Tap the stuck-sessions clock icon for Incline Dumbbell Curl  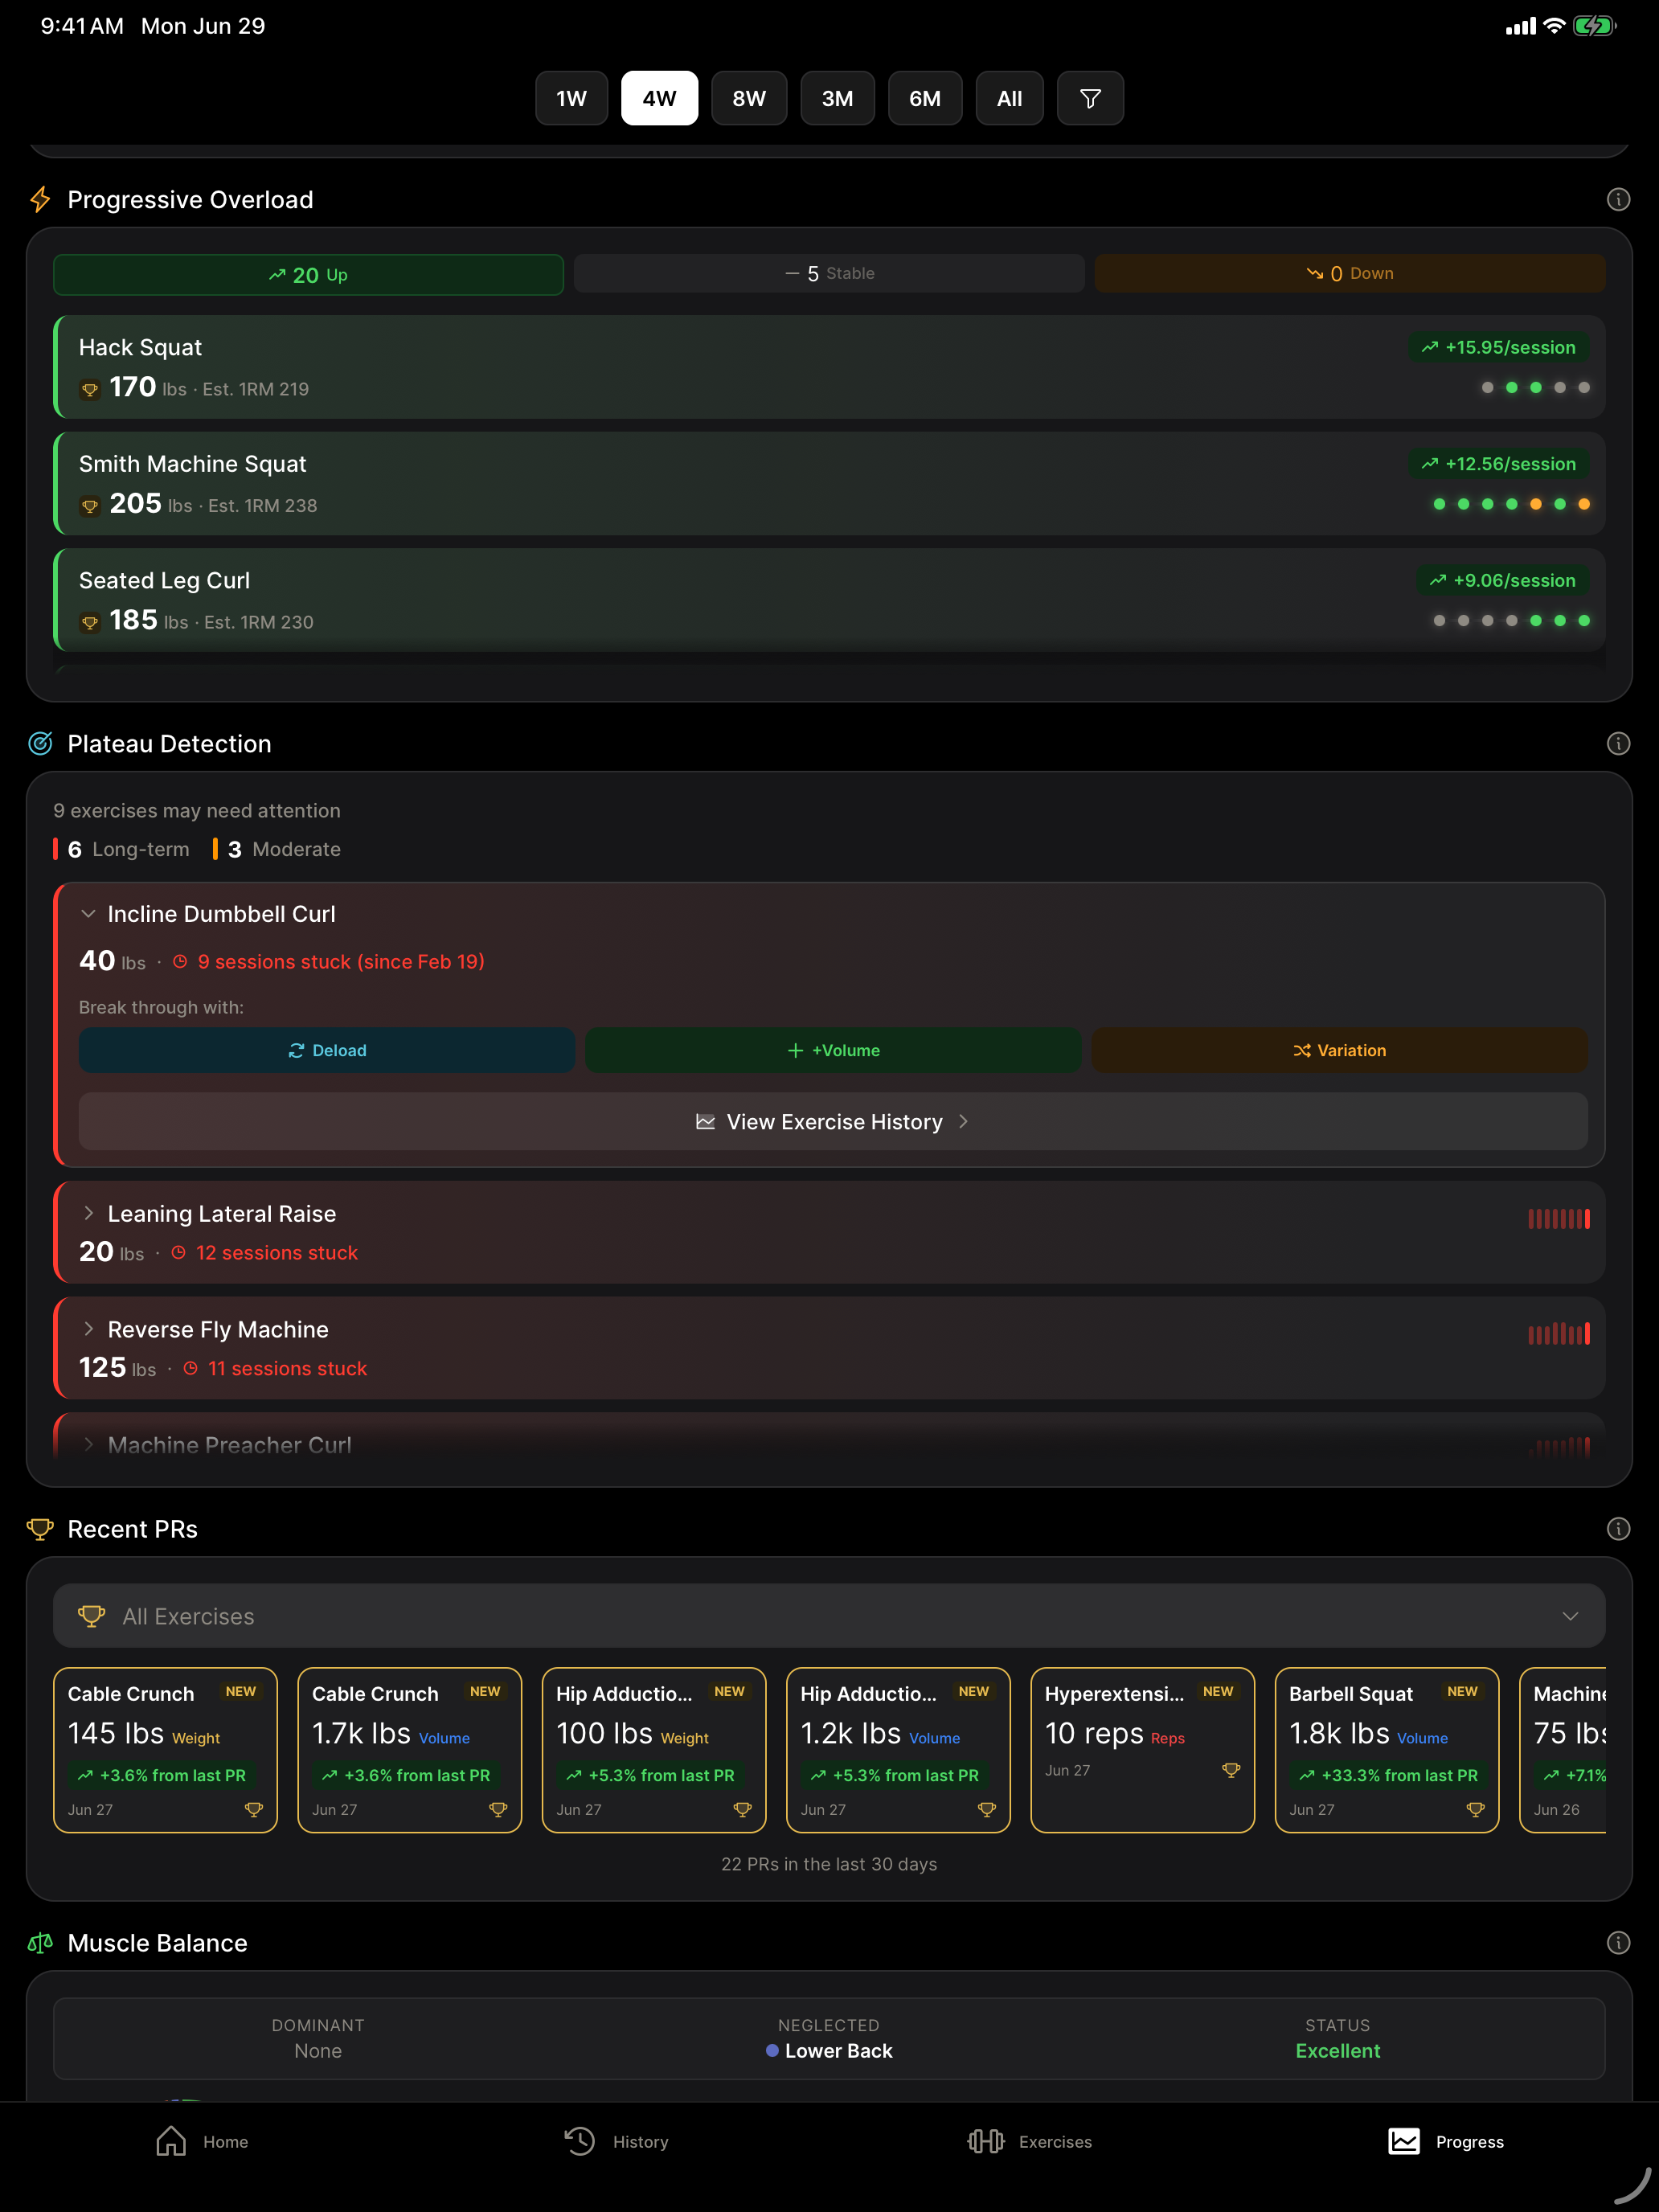coord(180,962)
